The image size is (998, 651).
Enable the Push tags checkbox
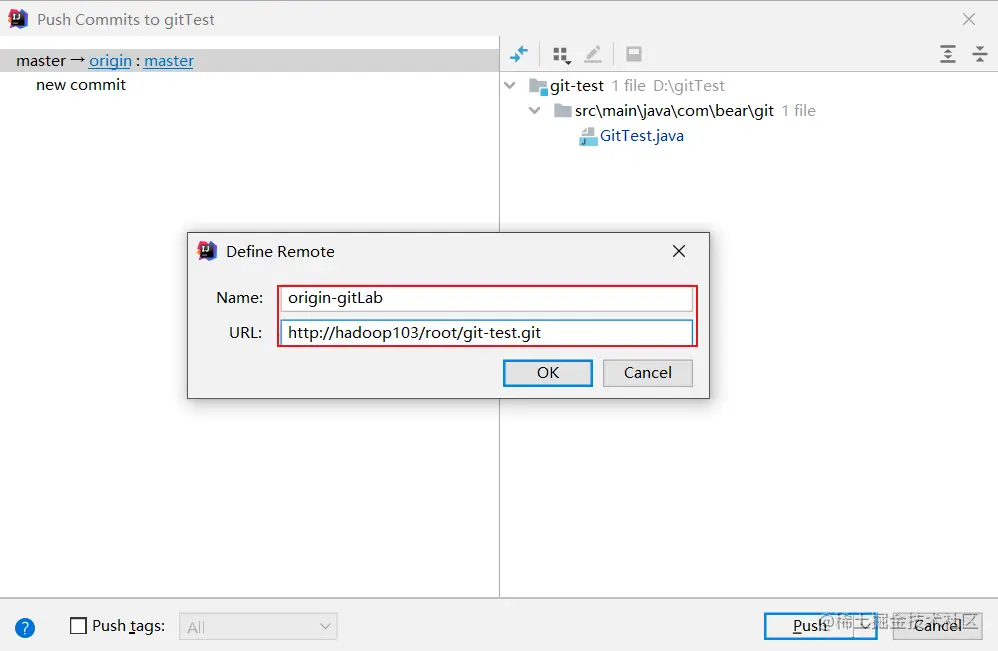click(78, 626)
